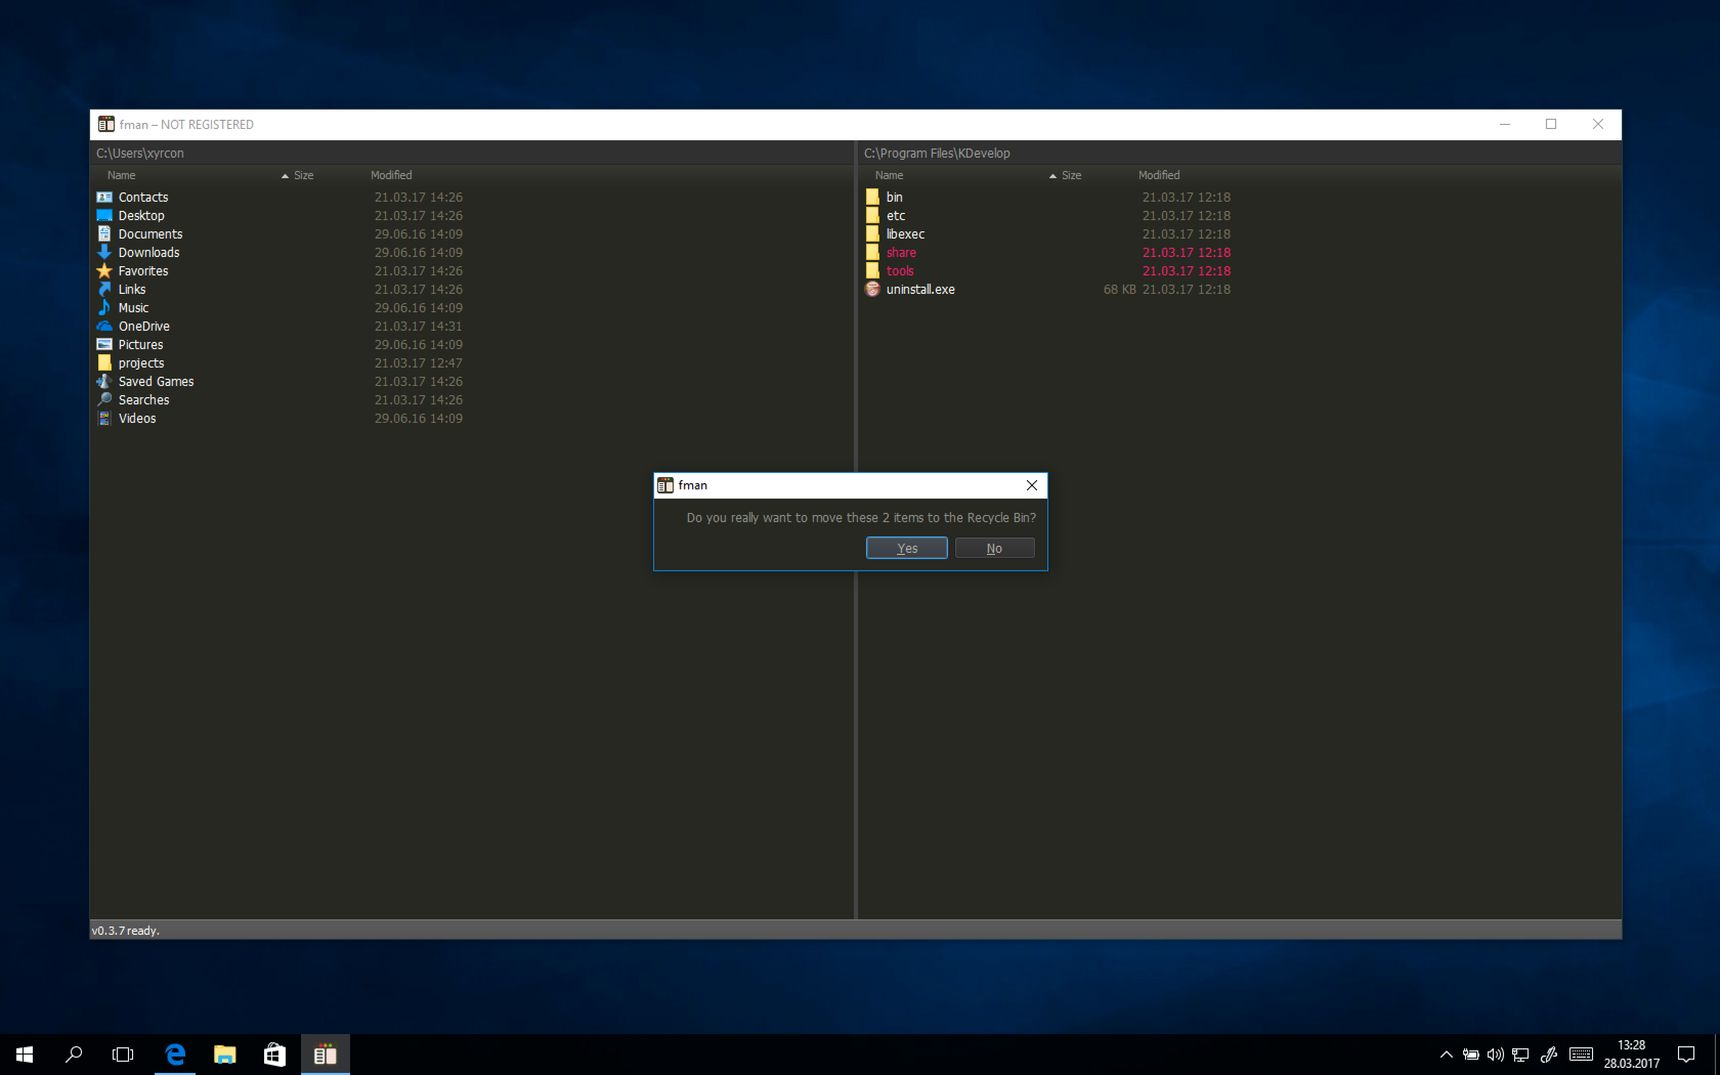1720x1075 pixels.
Task: Select the Contacts folder name
Action: (143, 197)
